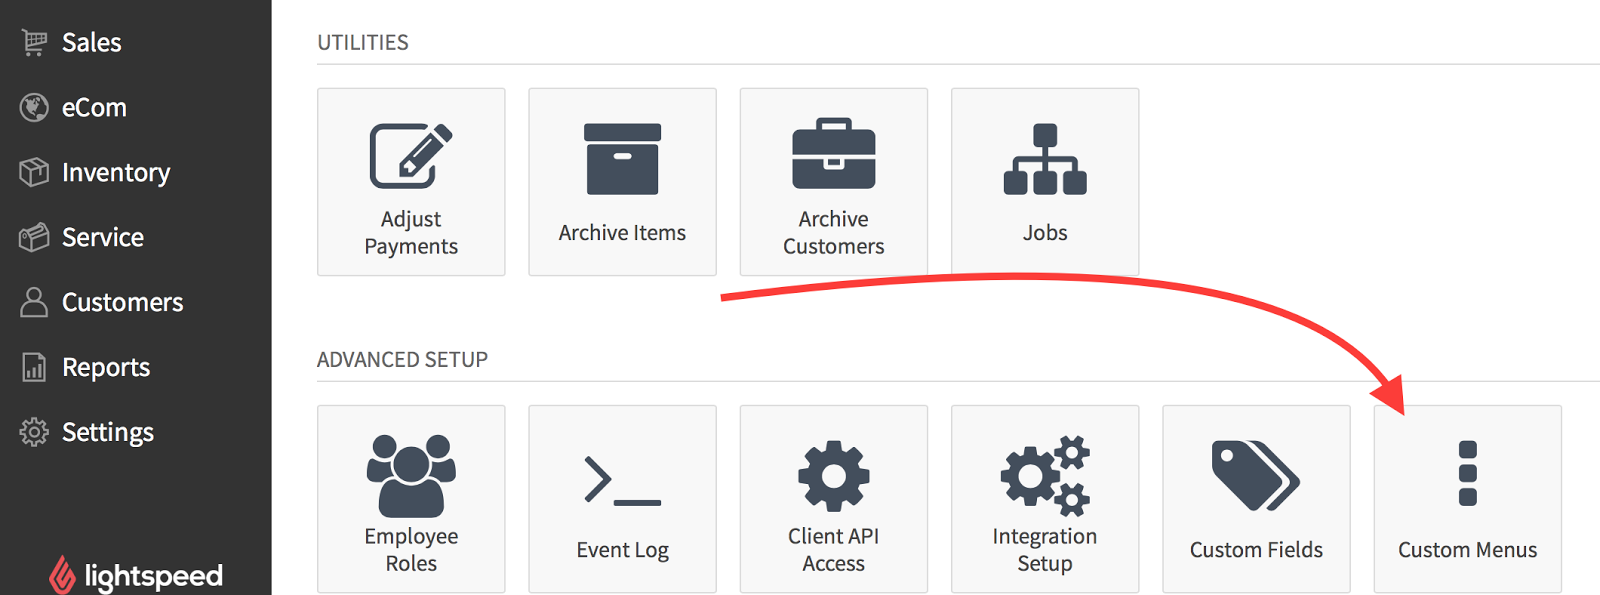Go to Settings menu label

pyautogui.click(x=108, y=433)
